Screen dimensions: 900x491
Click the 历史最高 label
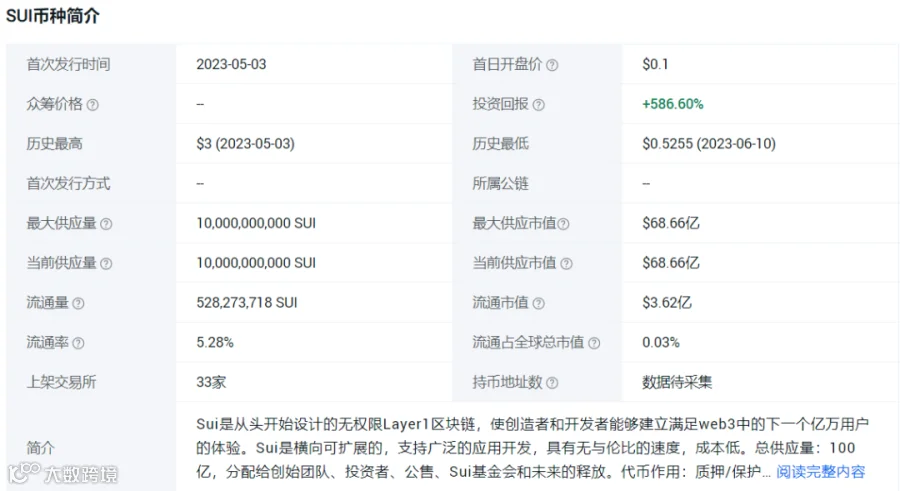(55, 144)
